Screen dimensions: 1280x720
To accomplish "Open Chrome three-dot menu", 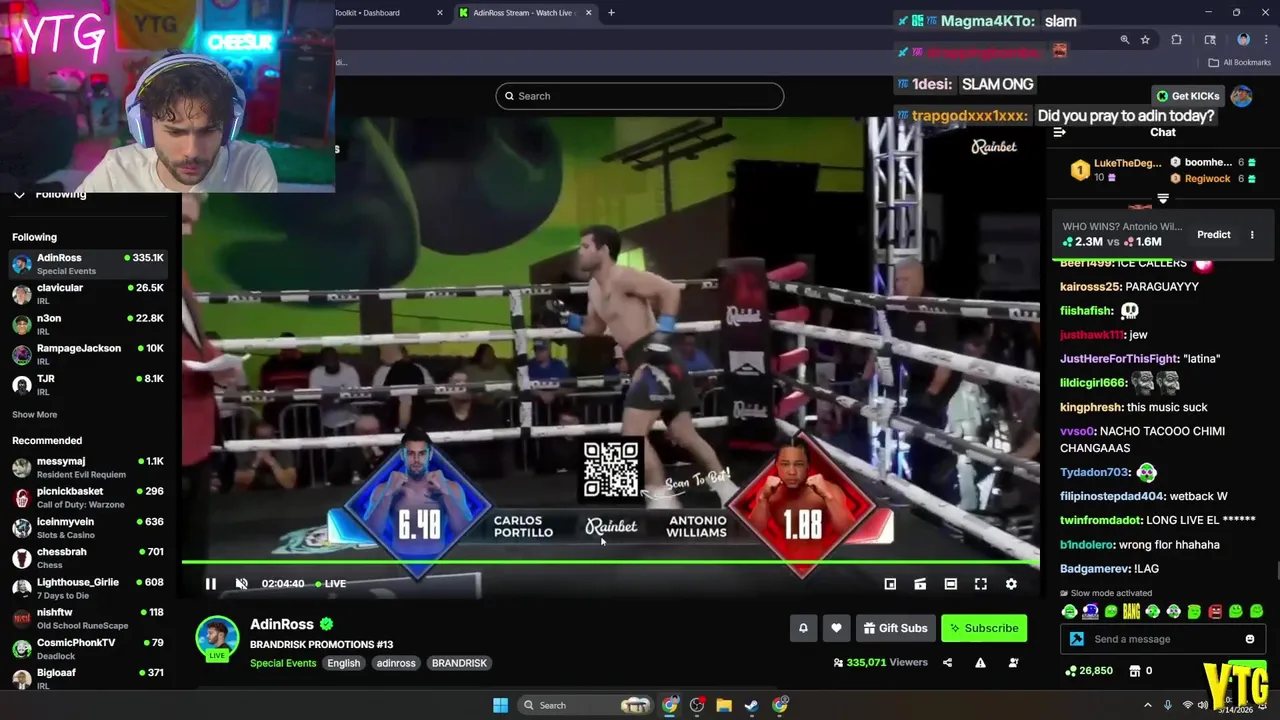I will point(1266,40).
